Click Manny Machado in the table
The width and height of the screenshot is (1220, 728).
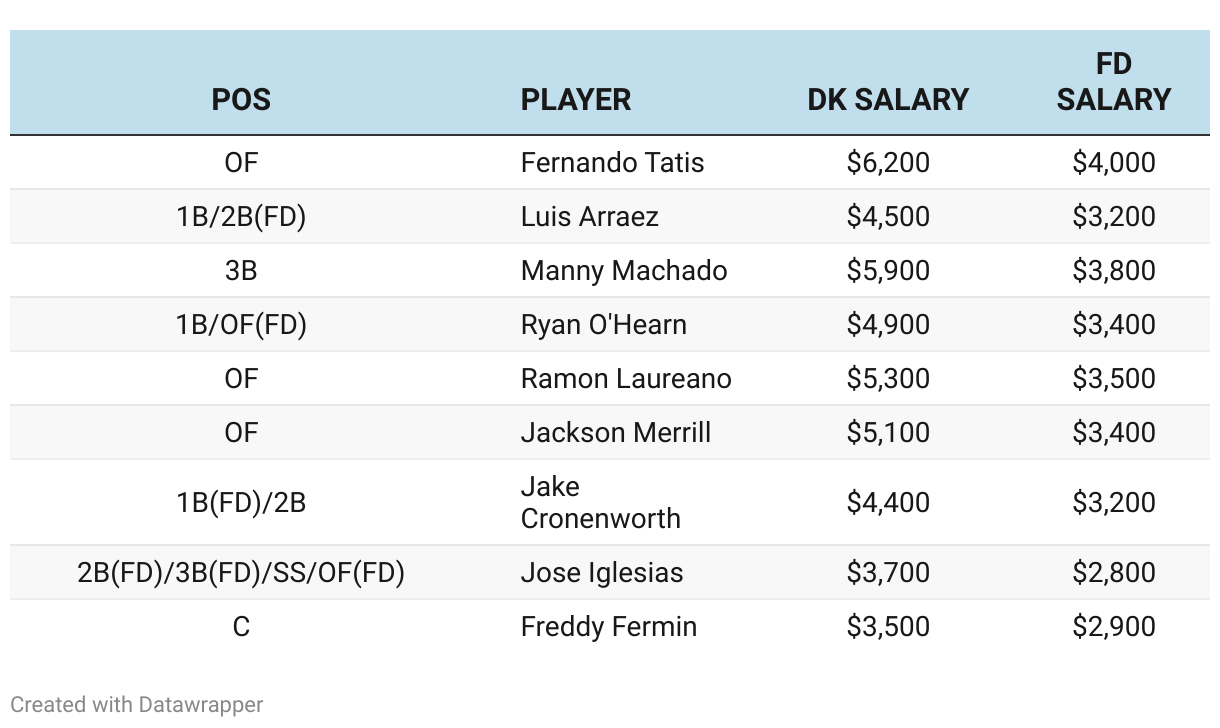point(623,271)
